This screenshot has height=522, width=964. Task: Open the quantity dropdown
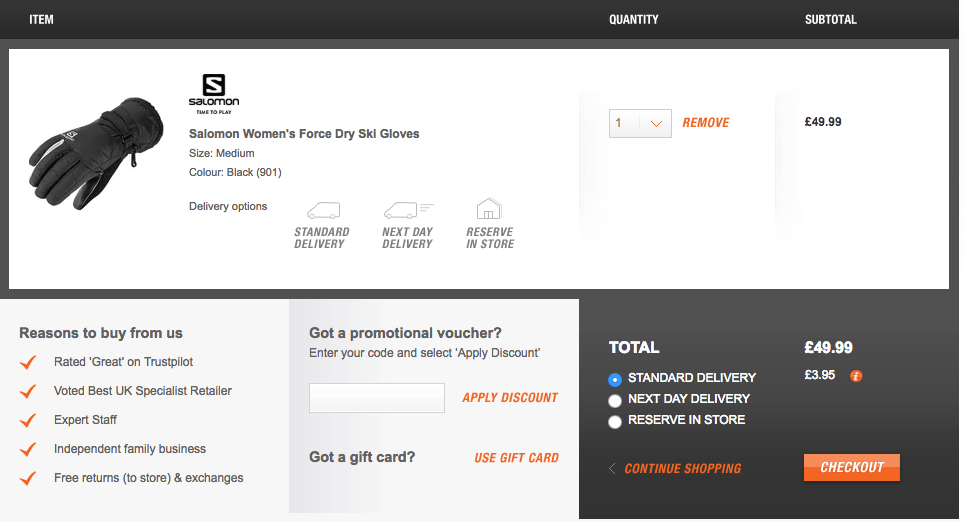(x=640, y=124)
